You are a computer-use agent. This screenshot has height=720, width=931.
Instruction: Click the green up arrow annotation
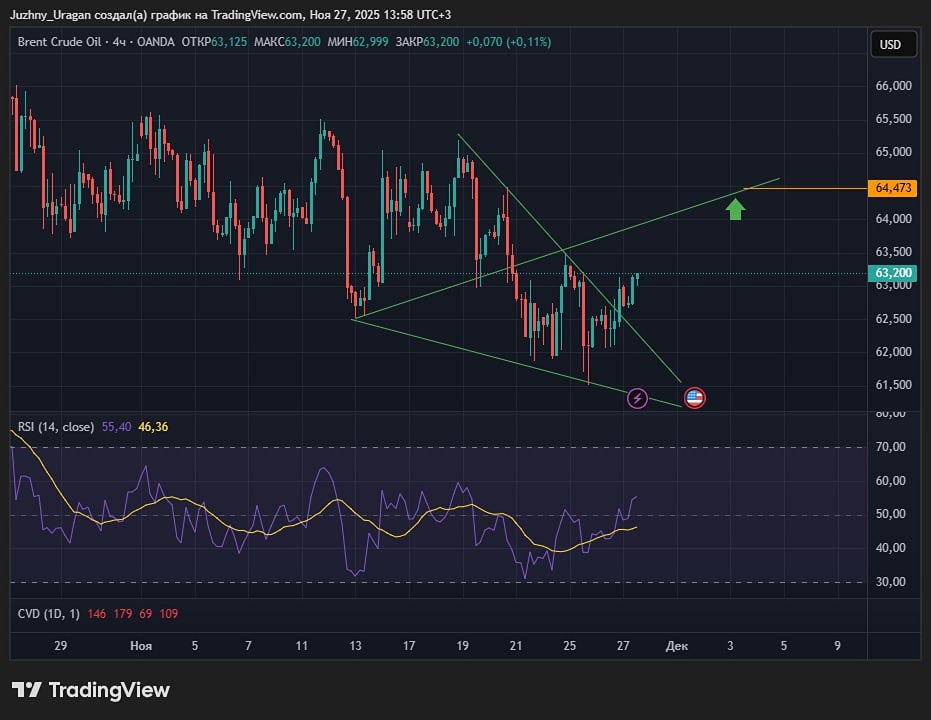736,209
